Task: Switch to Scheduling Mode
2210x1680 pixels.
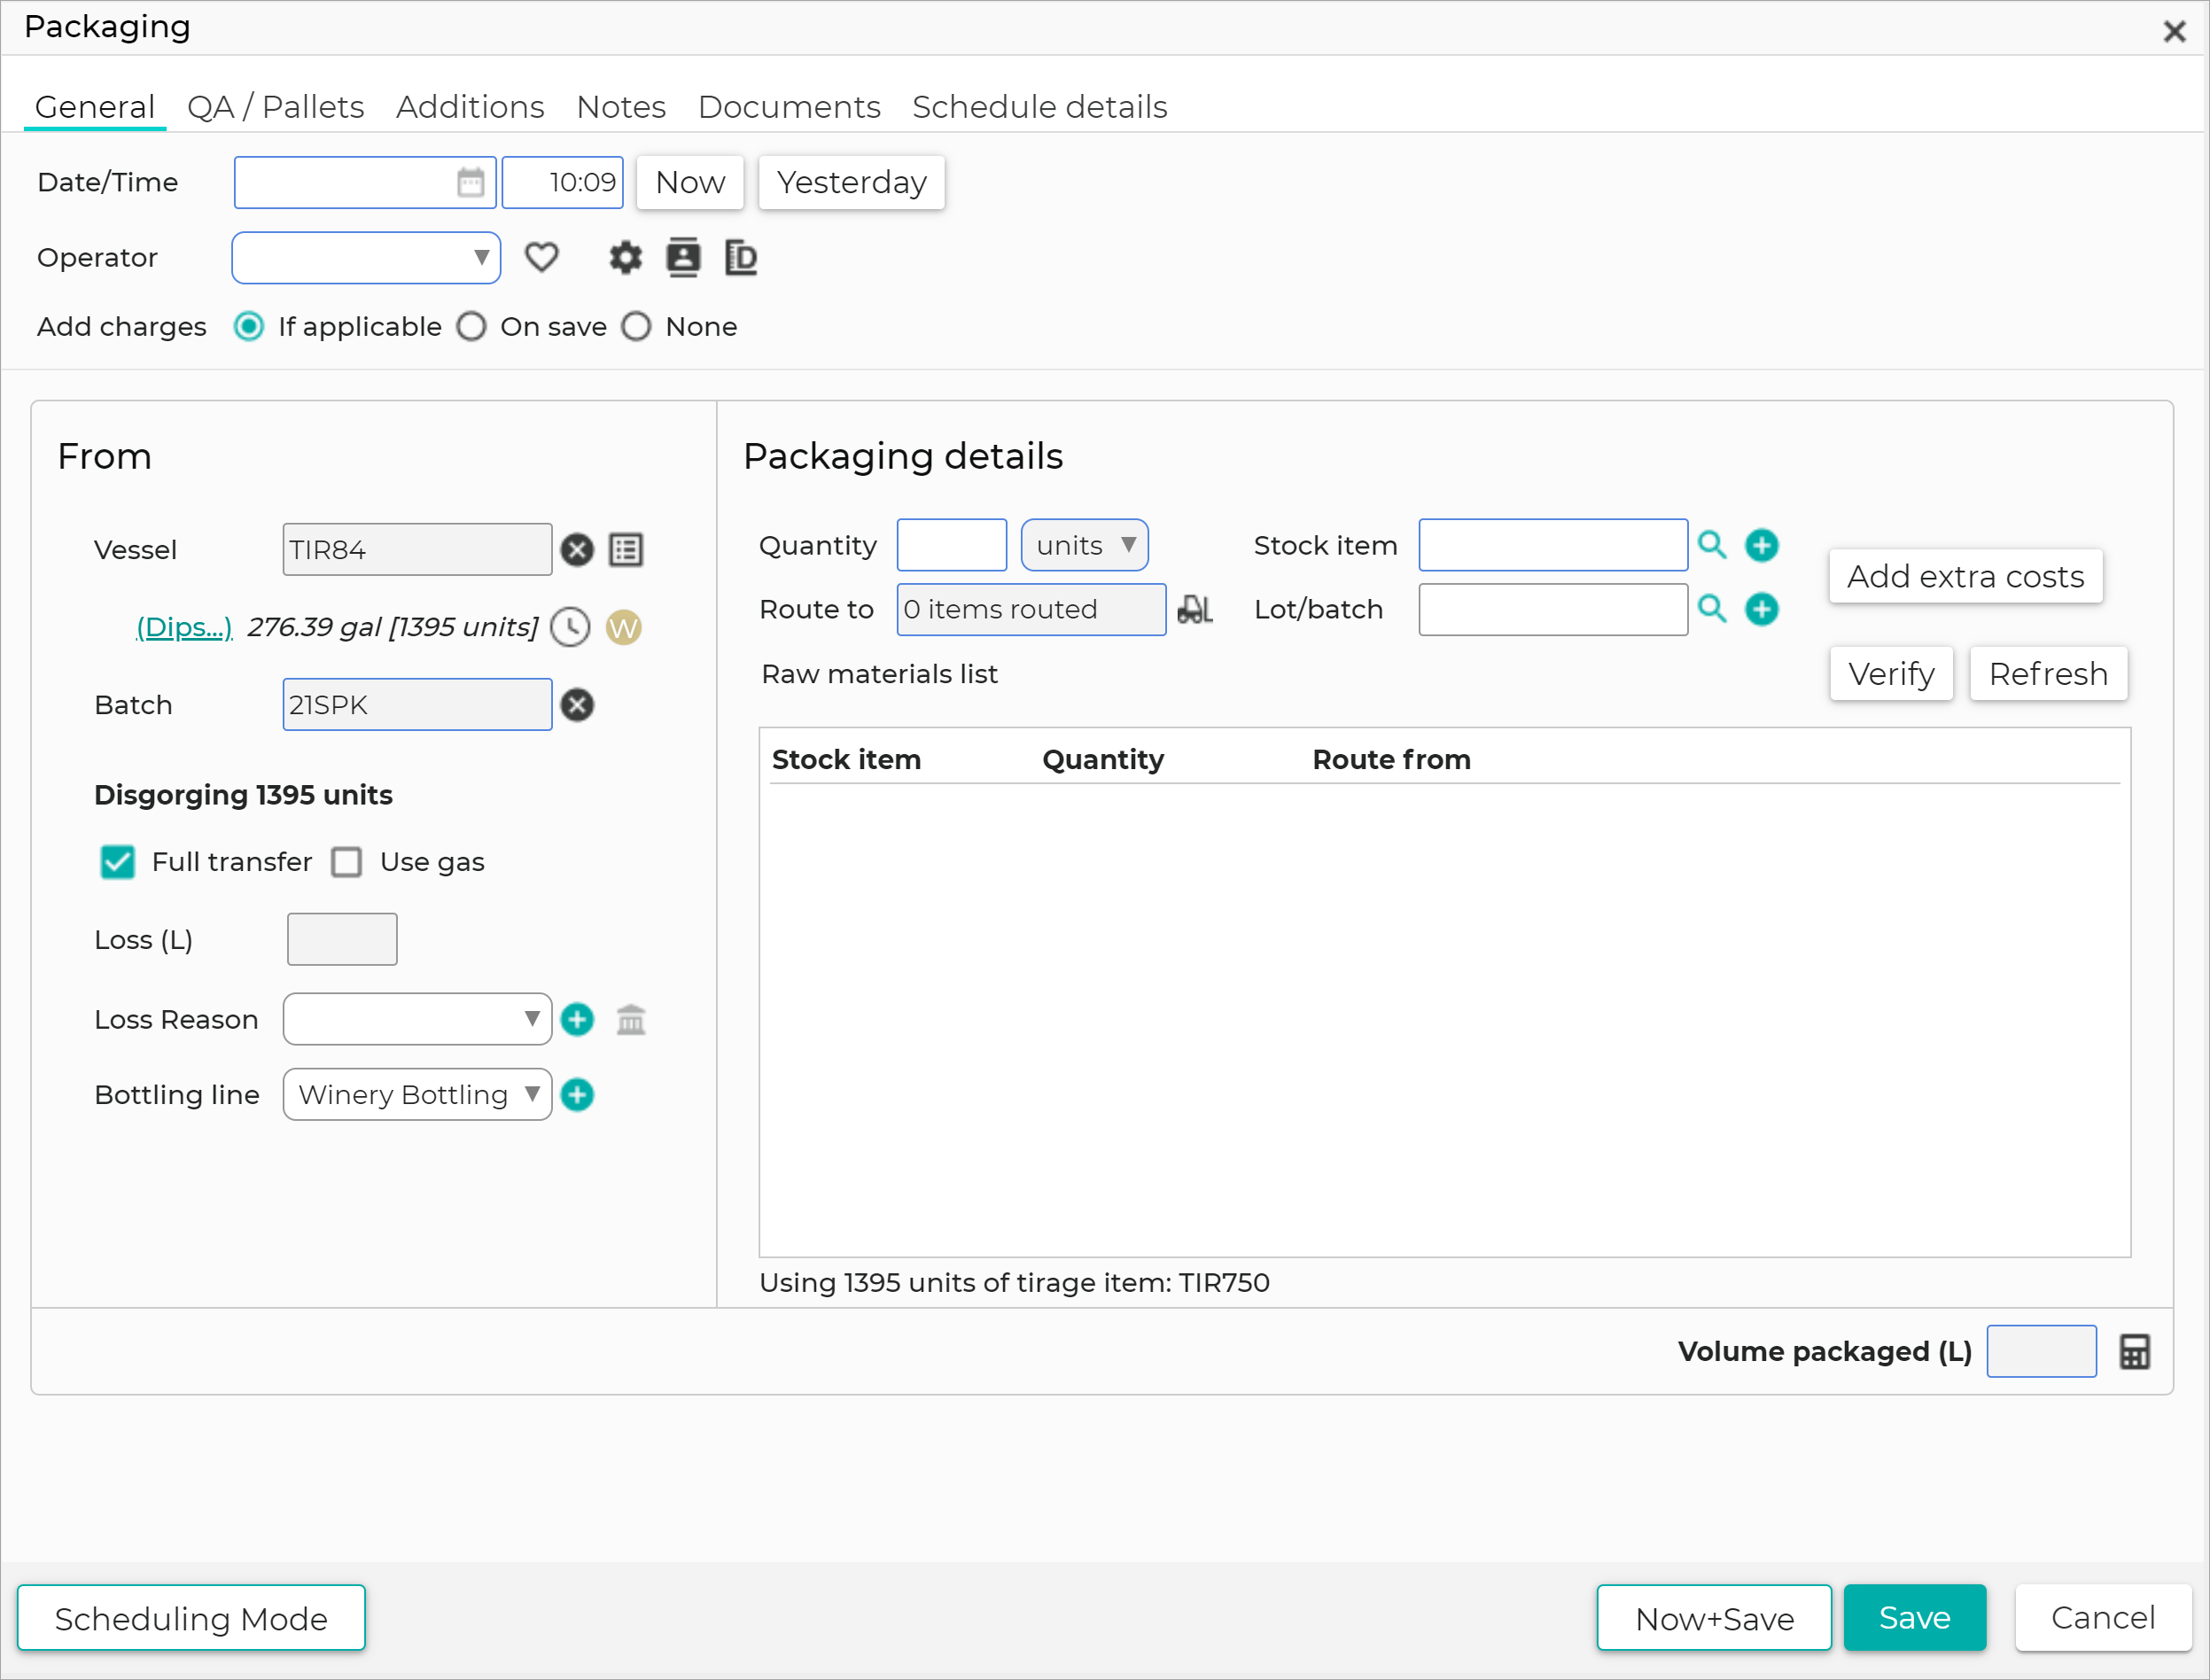Action: point(191,1618)
